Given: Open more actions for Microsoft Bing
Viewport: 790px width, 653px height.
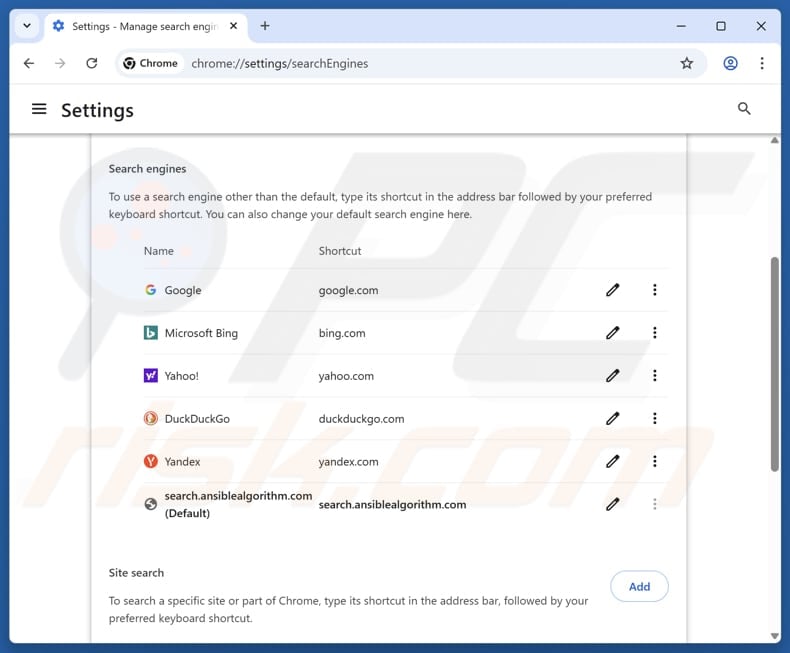Looking at the screenshot, I should coord(654,333).
